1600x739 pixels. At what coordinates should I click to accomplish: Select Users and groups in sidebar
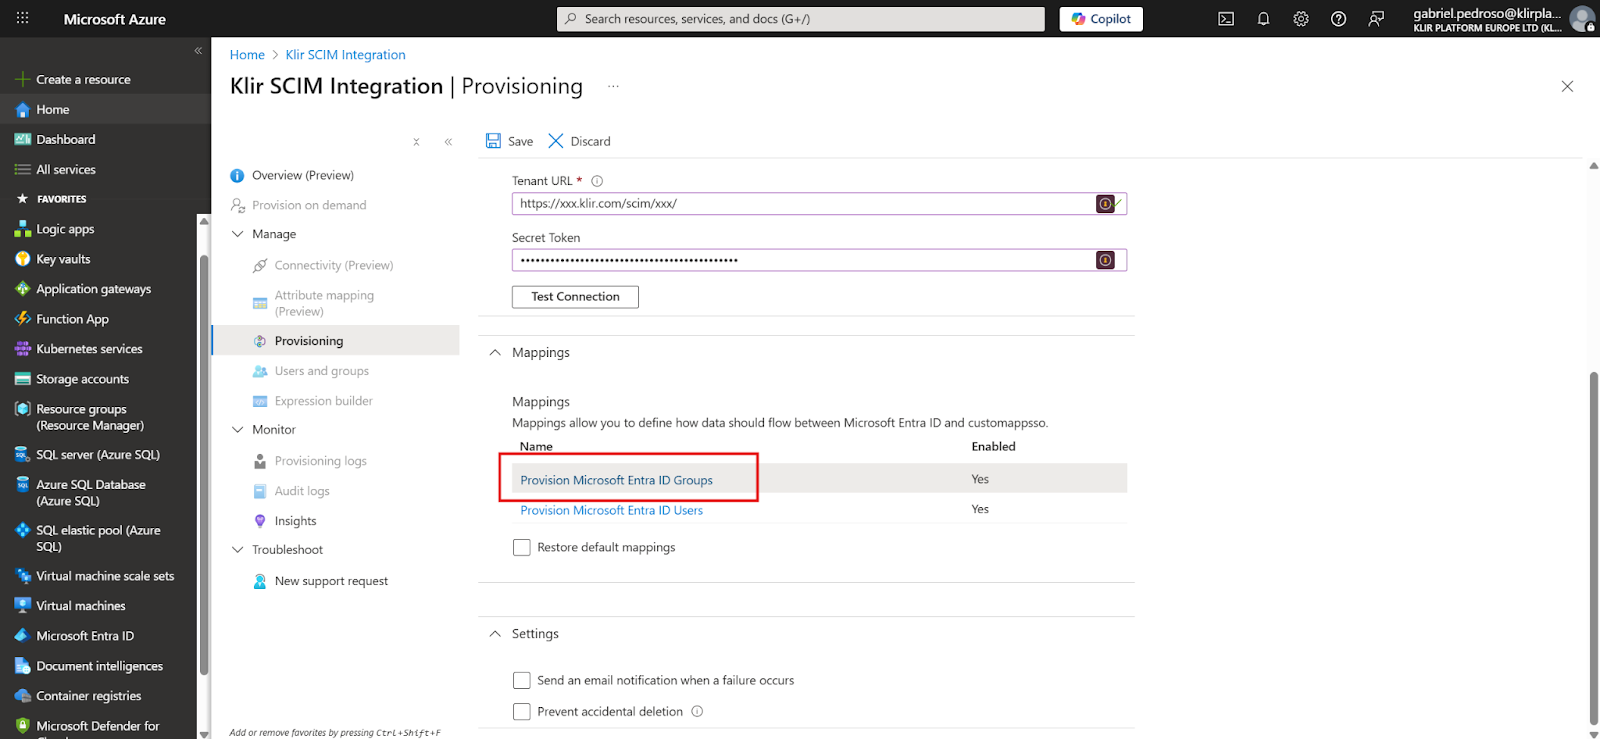pos(321,371)
